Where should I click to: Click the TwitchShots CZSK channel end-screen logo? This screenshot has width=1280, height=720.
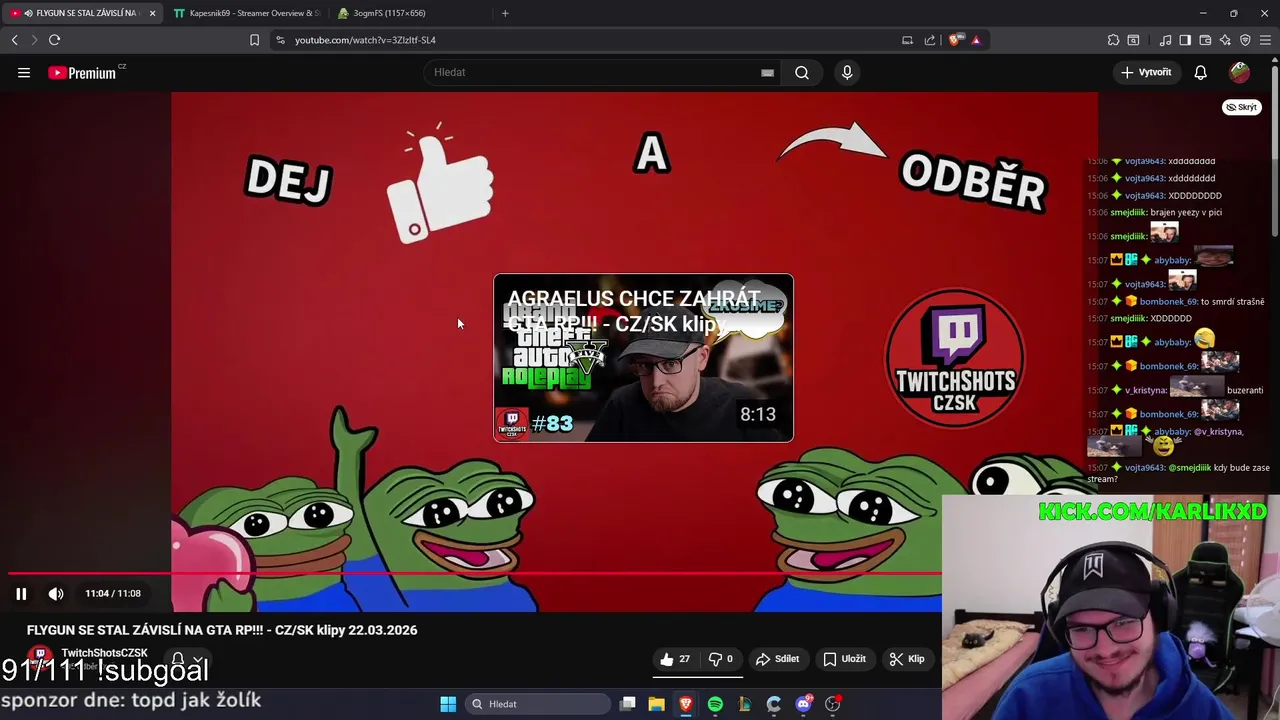955,358
